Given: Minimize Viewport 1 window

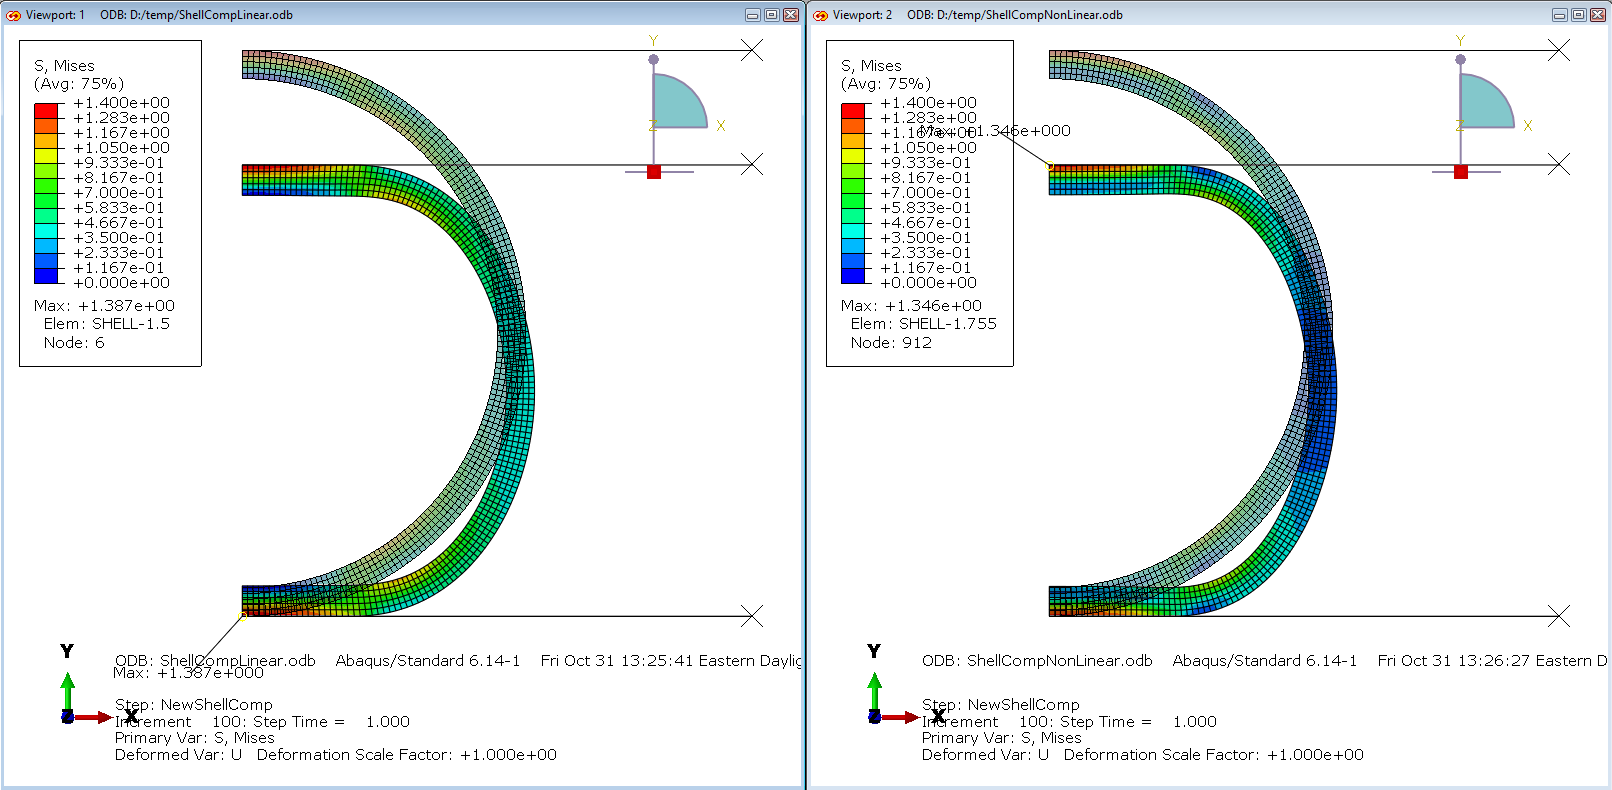Looking at the screenshot, I should (x=753, y=15).
